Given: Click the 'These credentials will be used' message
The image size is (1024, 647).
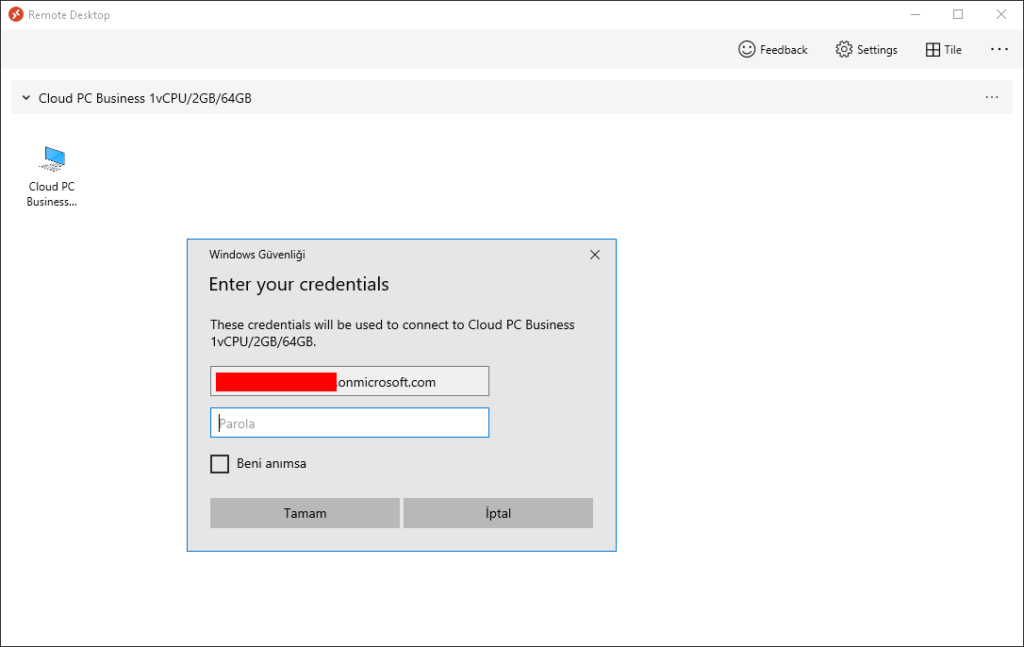Looking at the screenshot, I should coord(392,333).
